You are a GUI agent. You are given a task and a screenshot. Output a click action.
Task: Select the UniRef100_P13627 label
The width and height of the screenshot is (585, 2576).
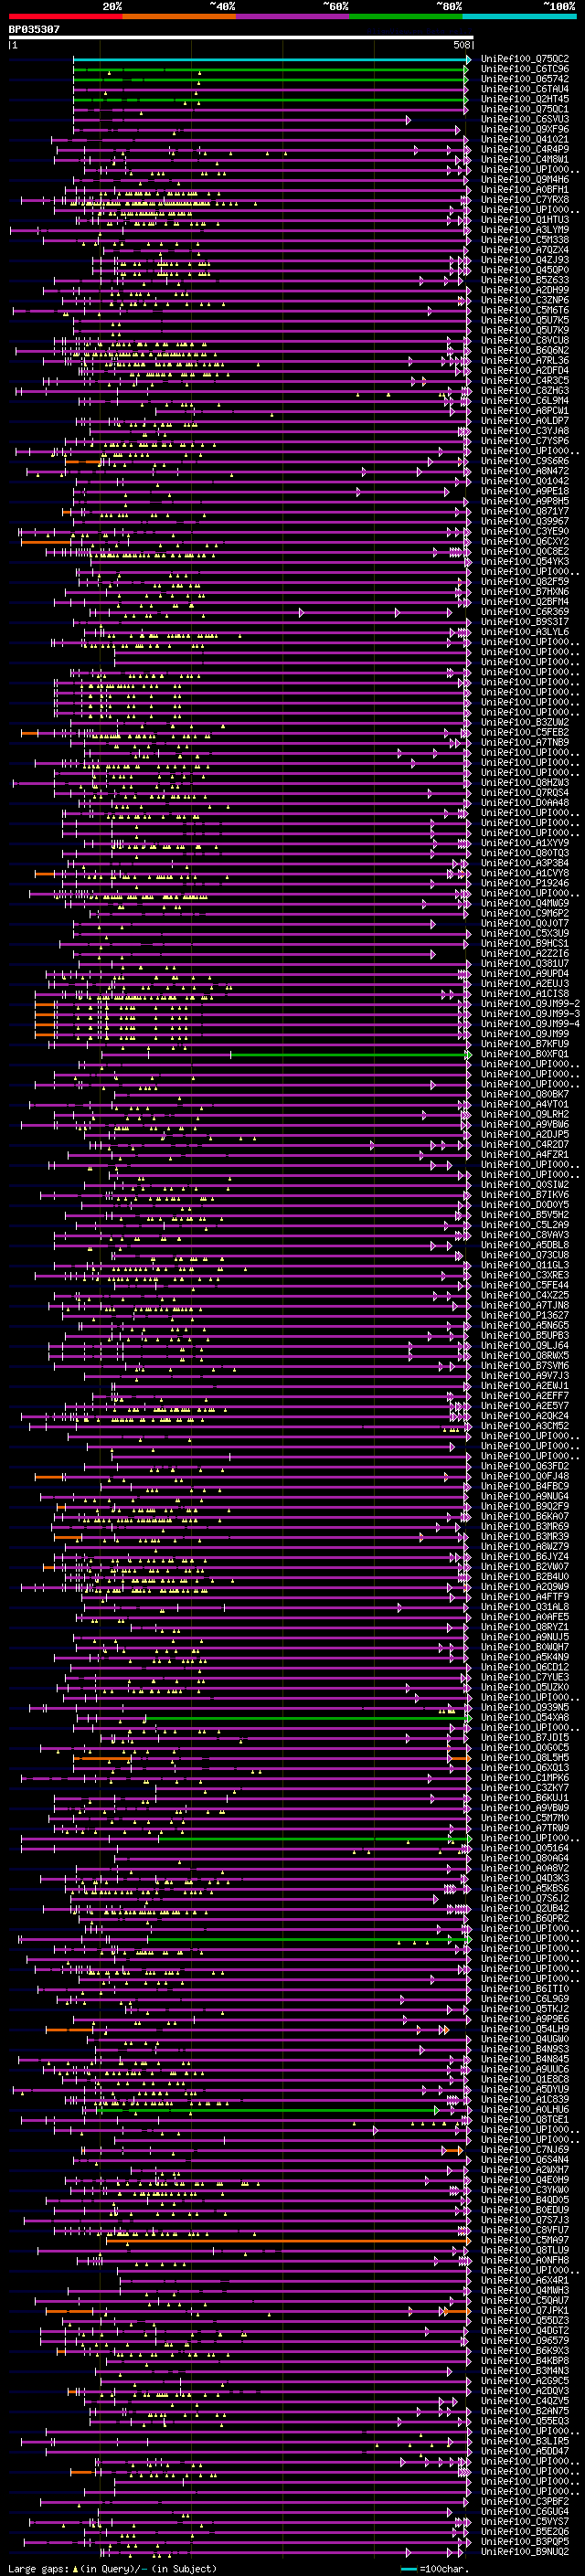[525, 1316]
